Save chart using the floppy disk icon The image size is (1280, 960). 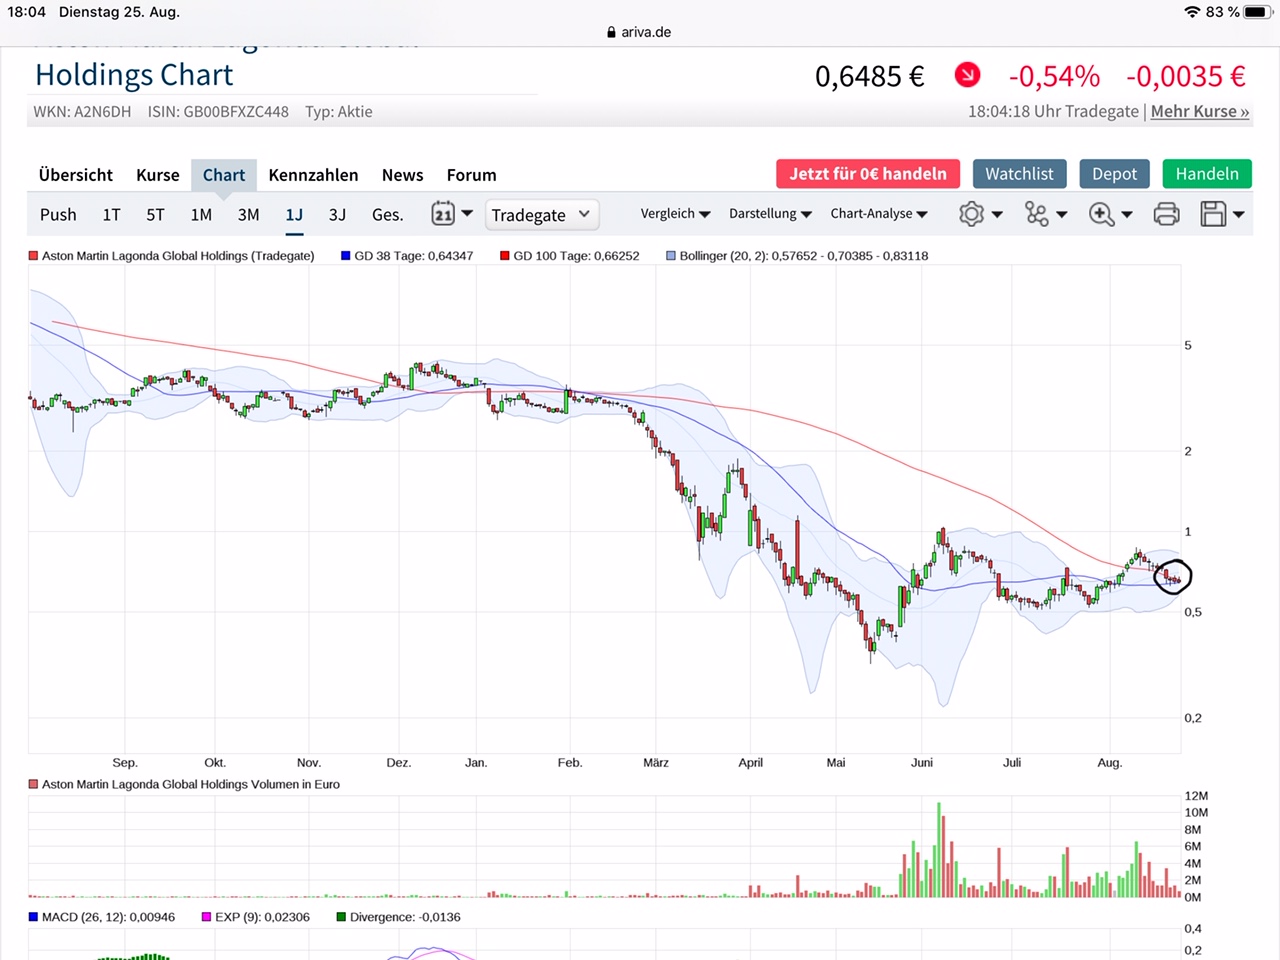click(1213, 214)
